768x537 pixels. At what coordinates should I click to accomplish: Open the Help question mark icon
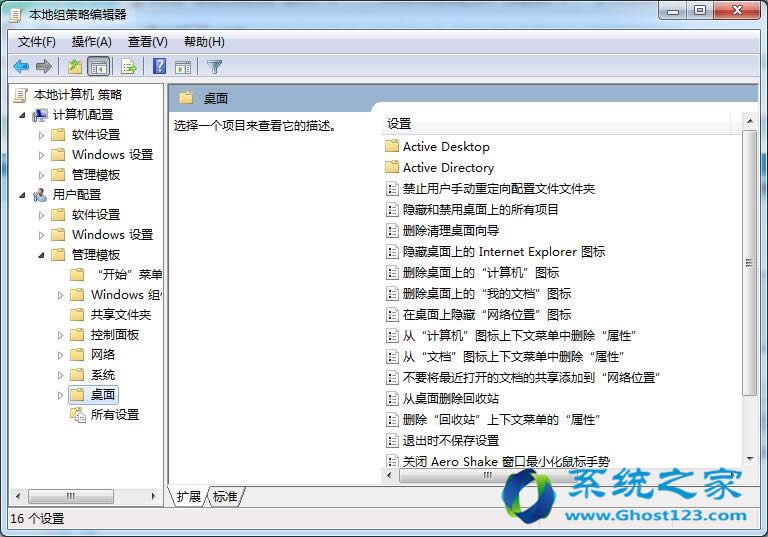click(x=160, y=66)
